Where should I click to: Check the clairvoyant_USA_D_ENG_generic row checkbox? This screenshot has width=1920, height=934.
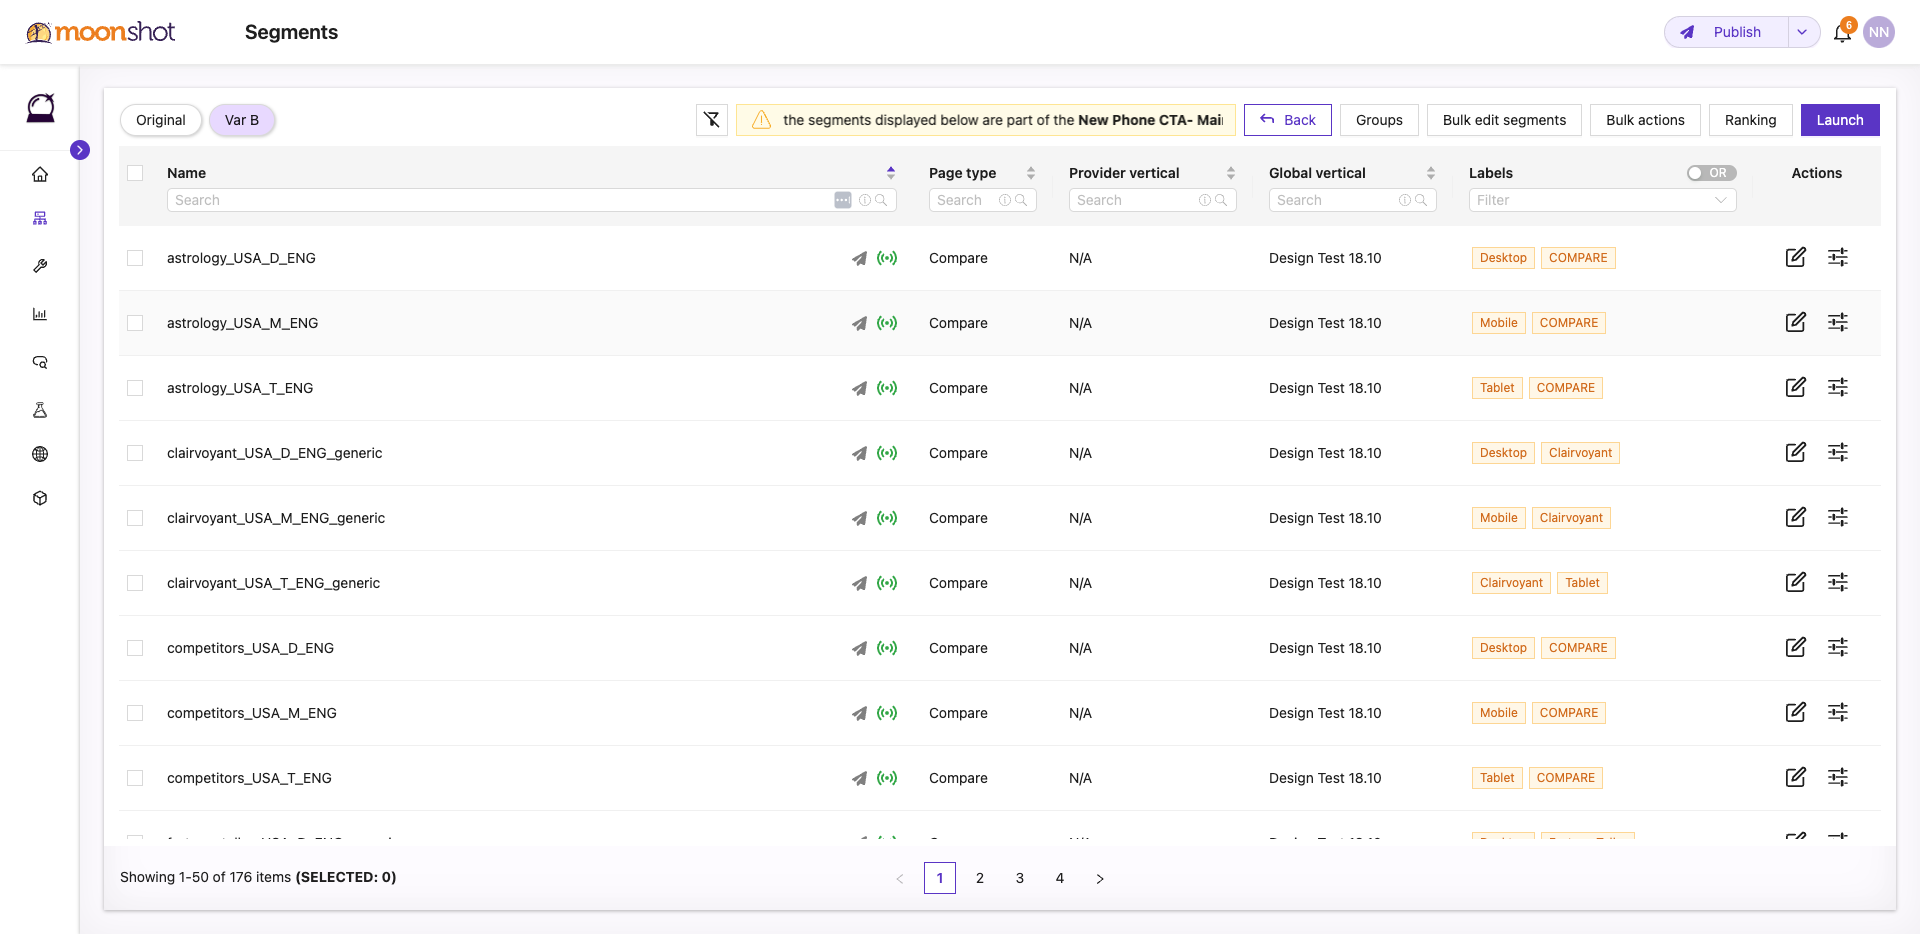click(x=135, y=453)
